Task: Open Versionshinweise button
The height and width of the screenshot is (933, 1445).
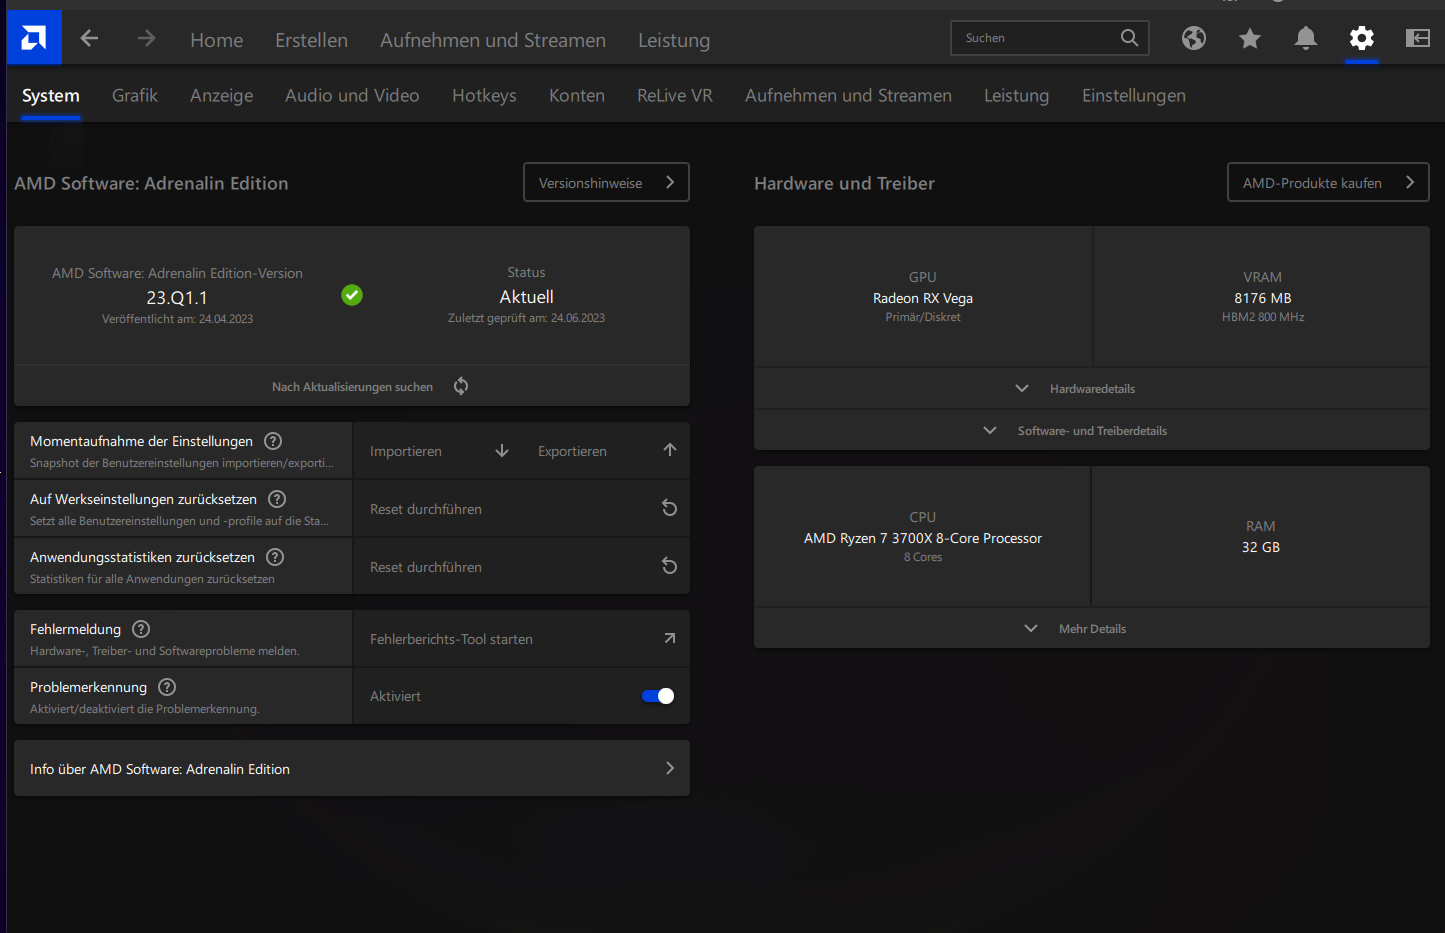Action: point(606,182)
